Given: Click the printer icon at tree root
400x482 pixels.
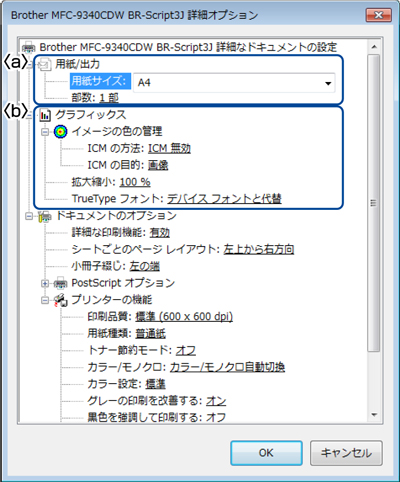Looking at the screenshot, I should pyautogui.click(x=29, y=48).
